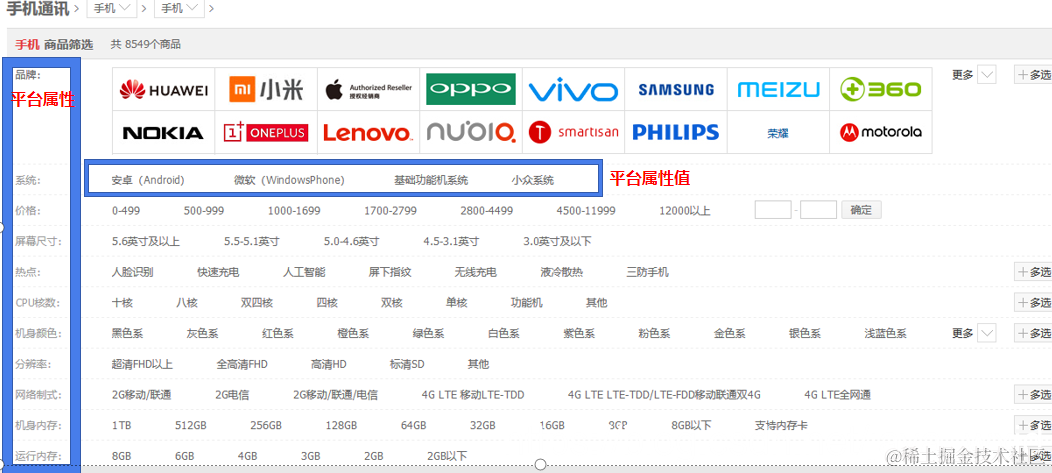This screenshot has width=1052, height=473.
Task: Select resolution 超清FHD以上
Action: pos(142,364)
